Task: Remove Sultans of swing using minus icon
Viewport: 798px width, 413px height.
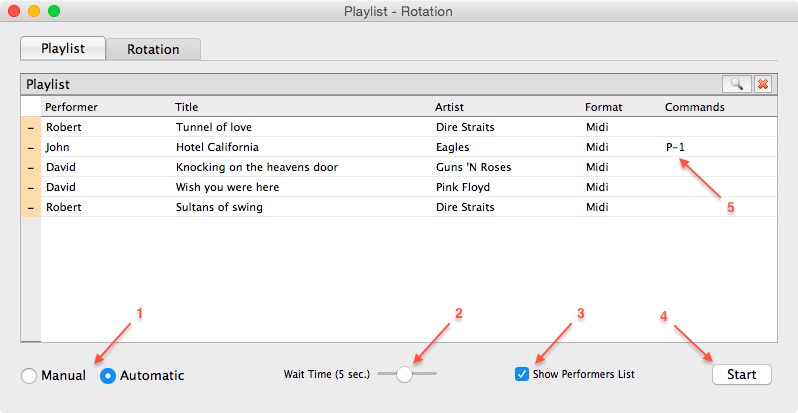Action: click(31, 208)
